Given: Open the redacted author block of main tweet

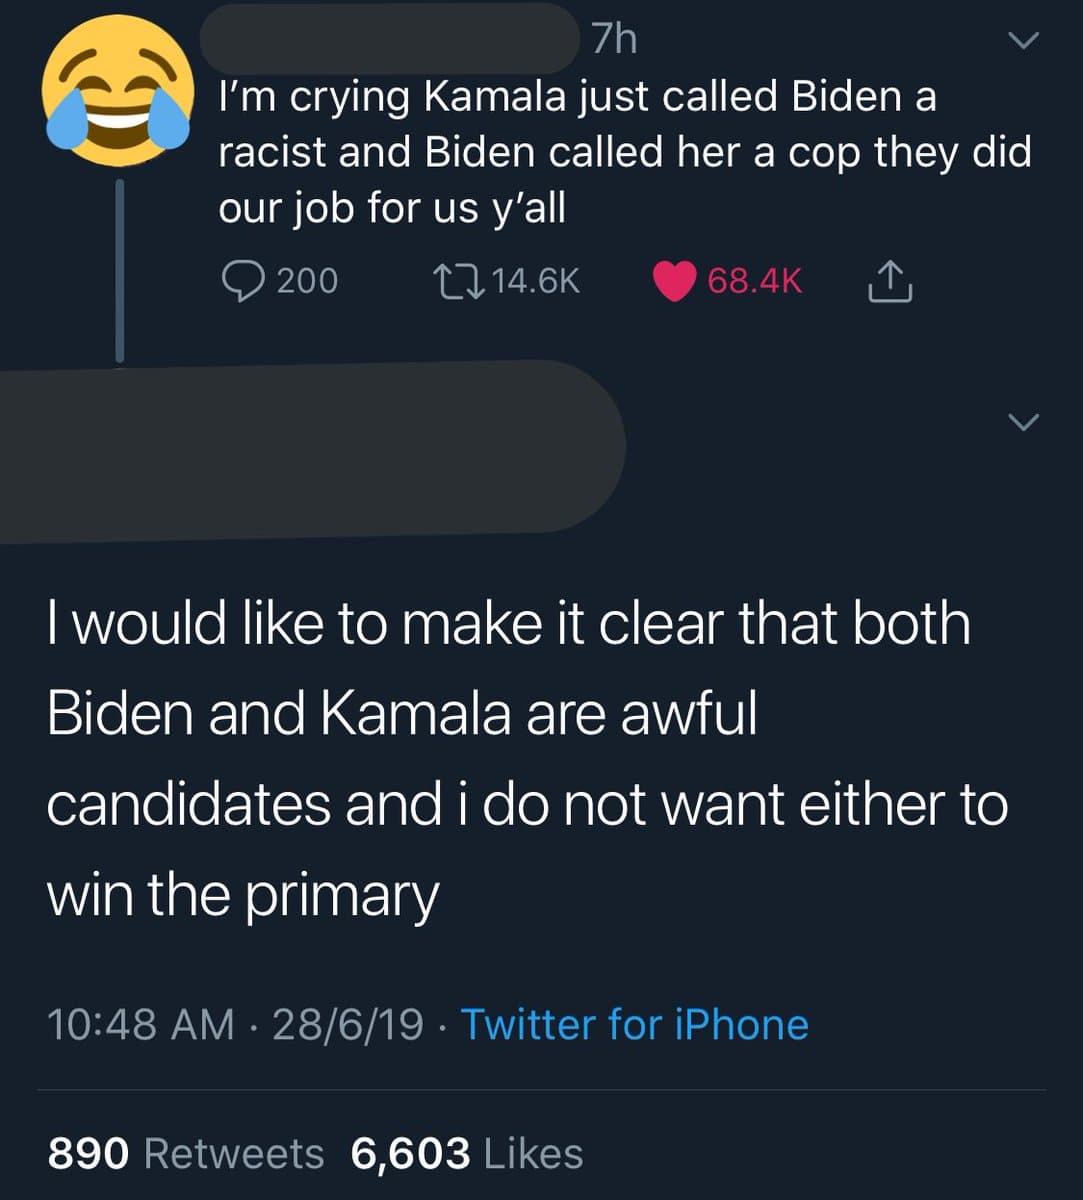Looking at the screenshot, I should [x=310, y=450].
